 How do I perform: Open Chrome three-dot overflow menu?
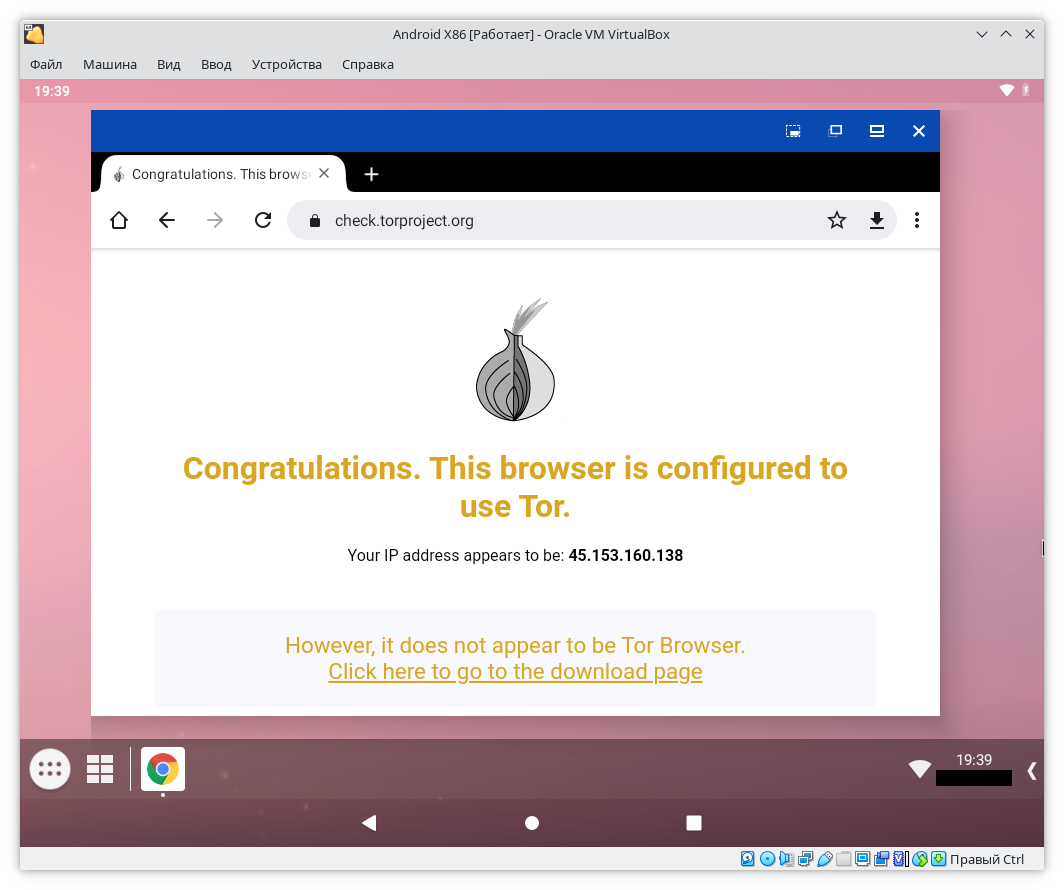pyautogui.click(x=917, y=221)
